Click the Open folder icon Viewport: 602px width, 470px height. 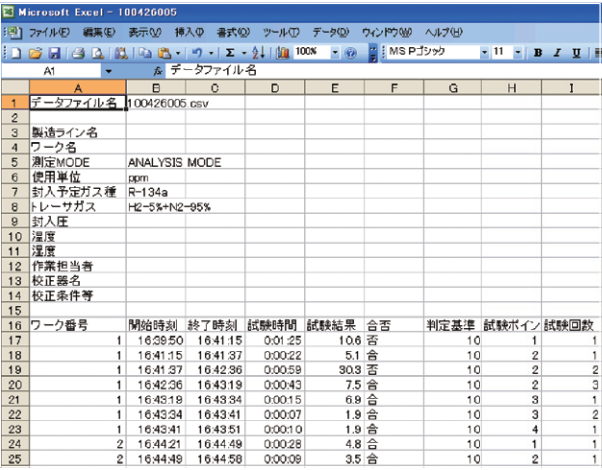(35, 53)
